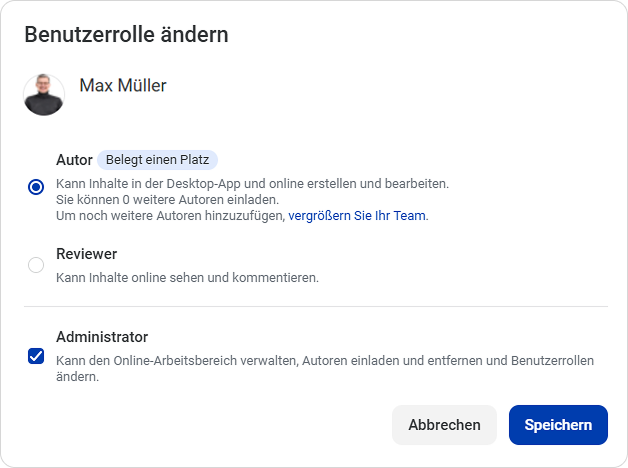Click the Administrator heading label
The height and width of the screenshot is (468, 628).
click(102, 337)
